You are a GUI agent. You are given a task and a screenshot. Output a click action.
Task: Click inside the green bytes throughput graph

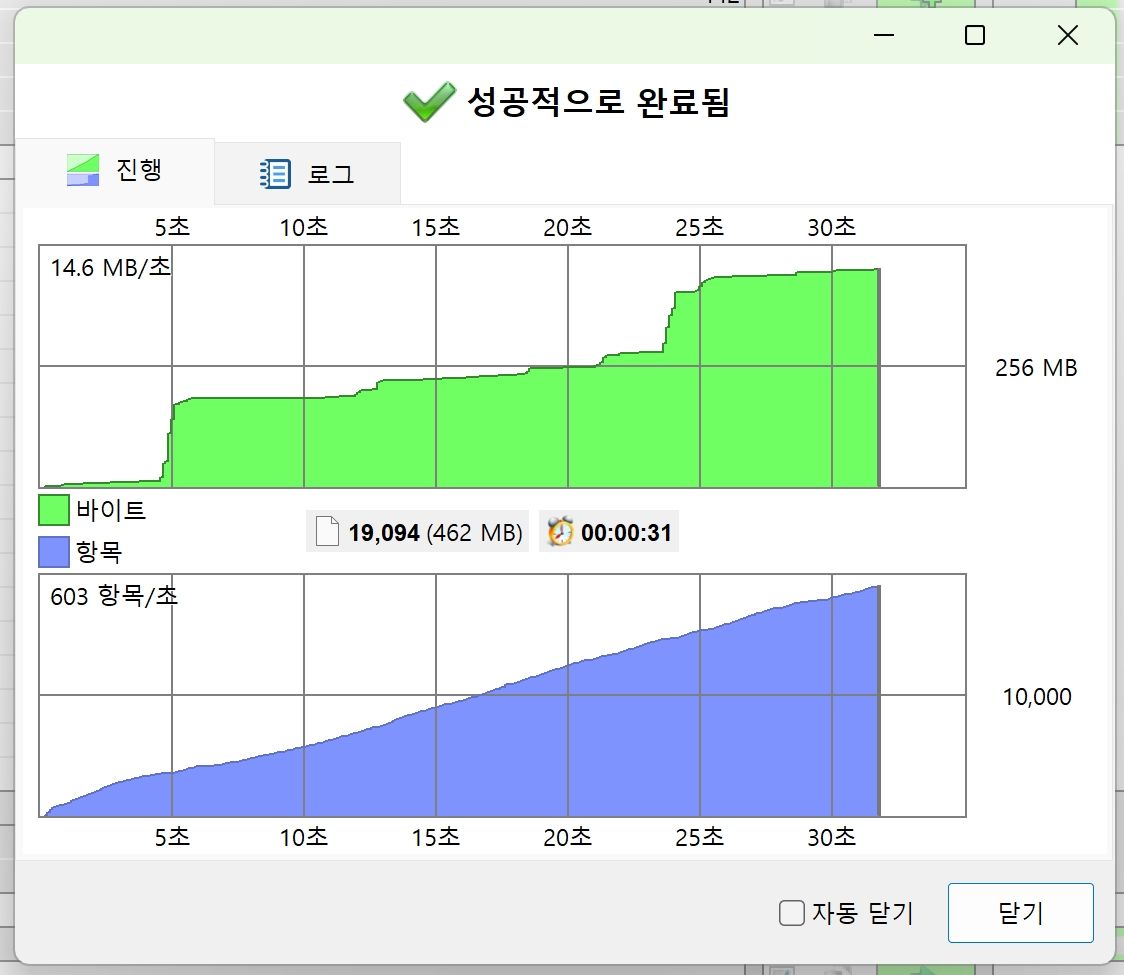[x=502, y=366]
